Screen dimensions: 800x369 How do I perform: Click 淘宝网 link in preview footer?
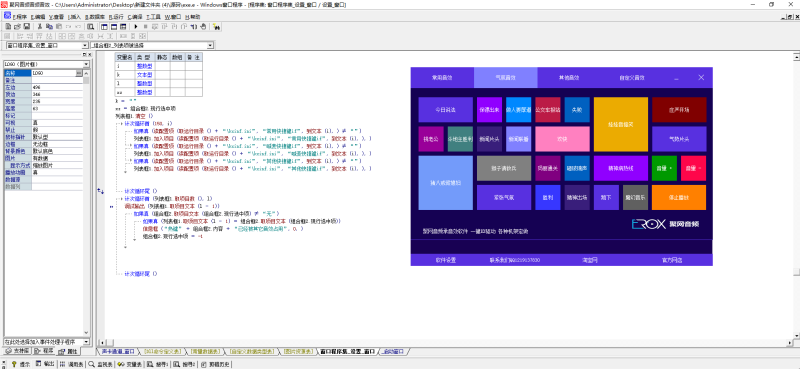pyautogui.click(x=589, y=260)
